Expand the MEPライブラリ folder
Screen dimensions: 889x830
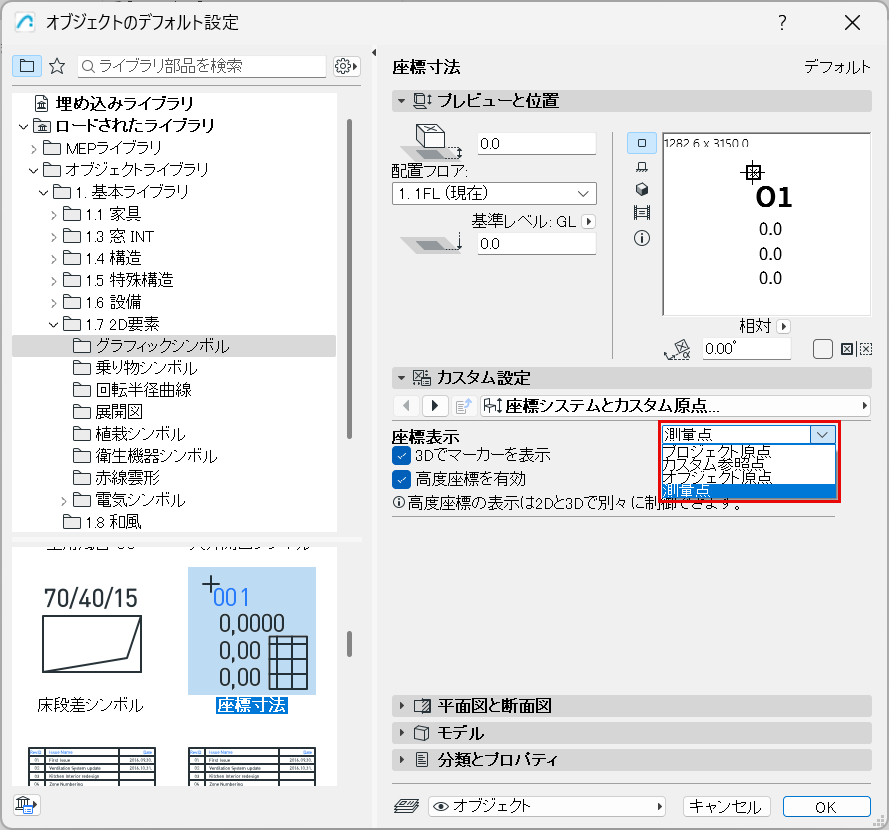point(33,149)
